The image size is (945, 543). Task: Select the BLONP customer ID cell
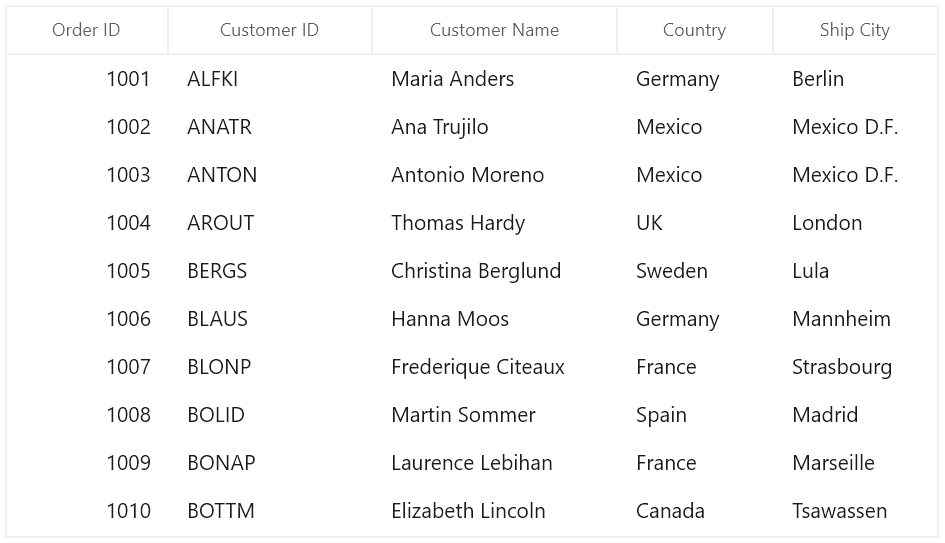coord(270,367)
